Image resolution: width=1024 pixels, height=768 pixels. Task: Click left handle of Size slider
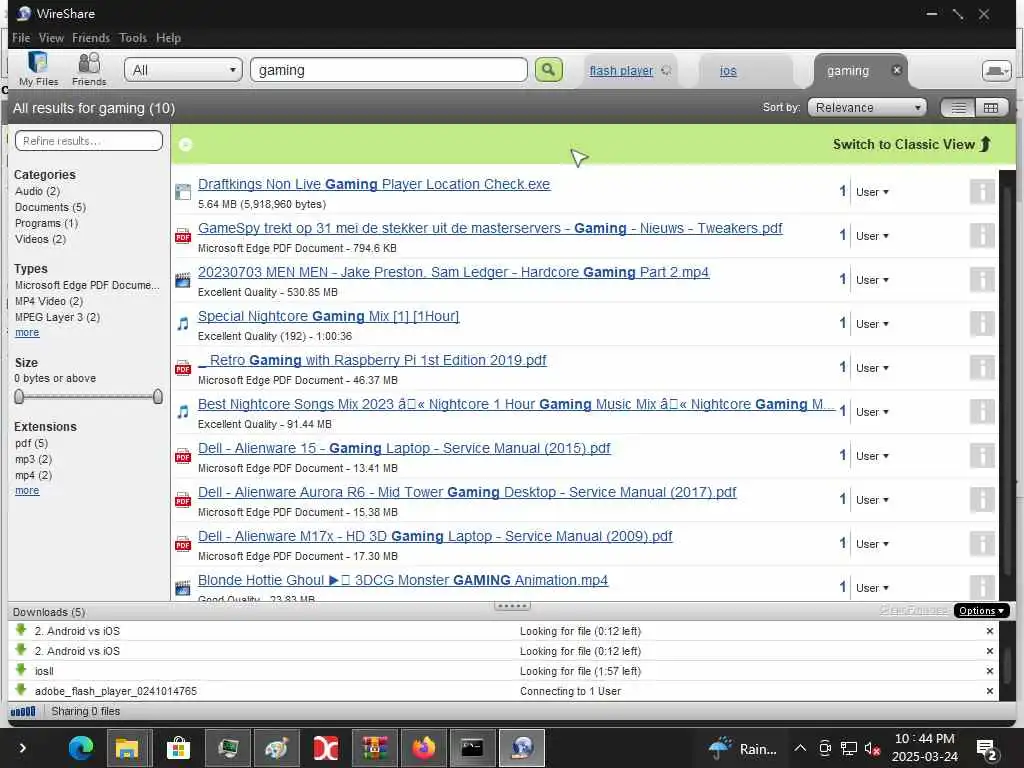[19, 396]
